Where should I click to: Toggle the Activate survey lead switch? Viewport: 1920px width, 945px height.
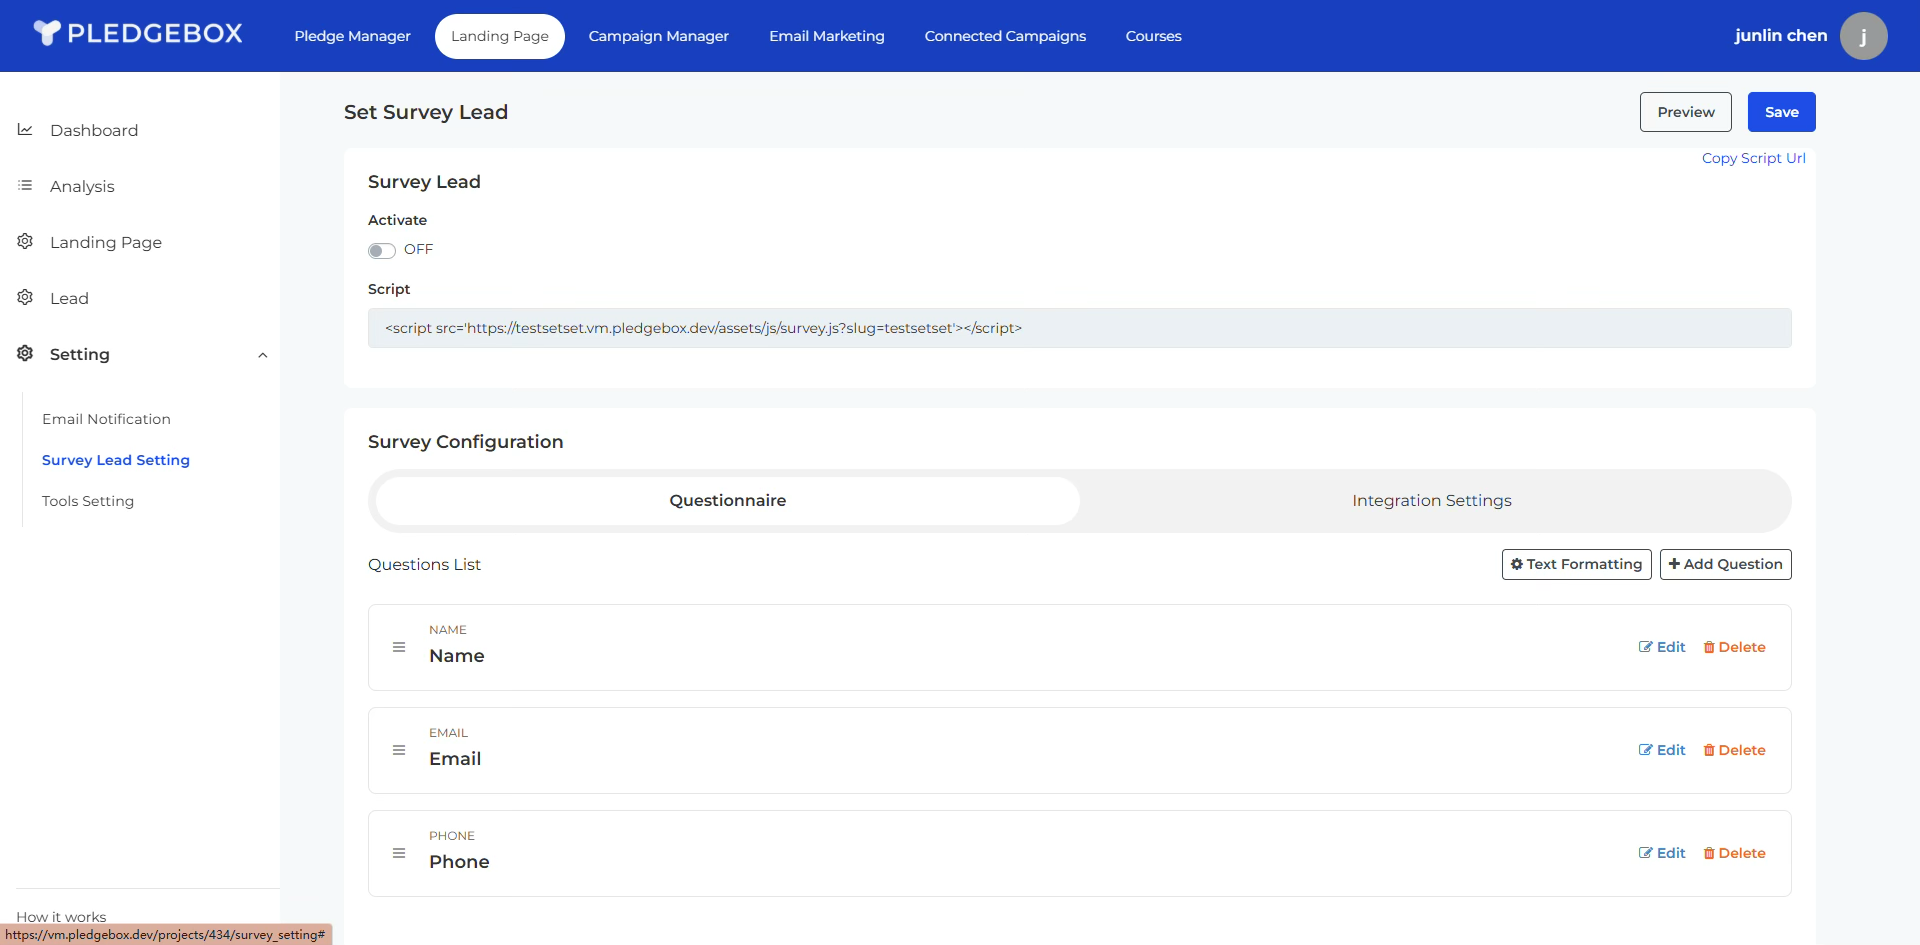[x=381, y=250]
